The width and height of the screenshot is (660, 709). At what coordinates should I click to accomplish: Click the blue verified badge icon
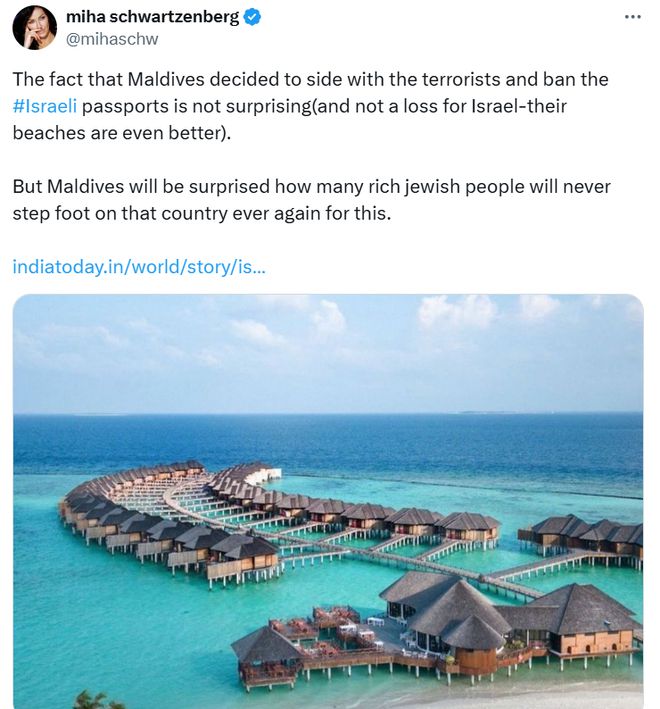[252, 17]
